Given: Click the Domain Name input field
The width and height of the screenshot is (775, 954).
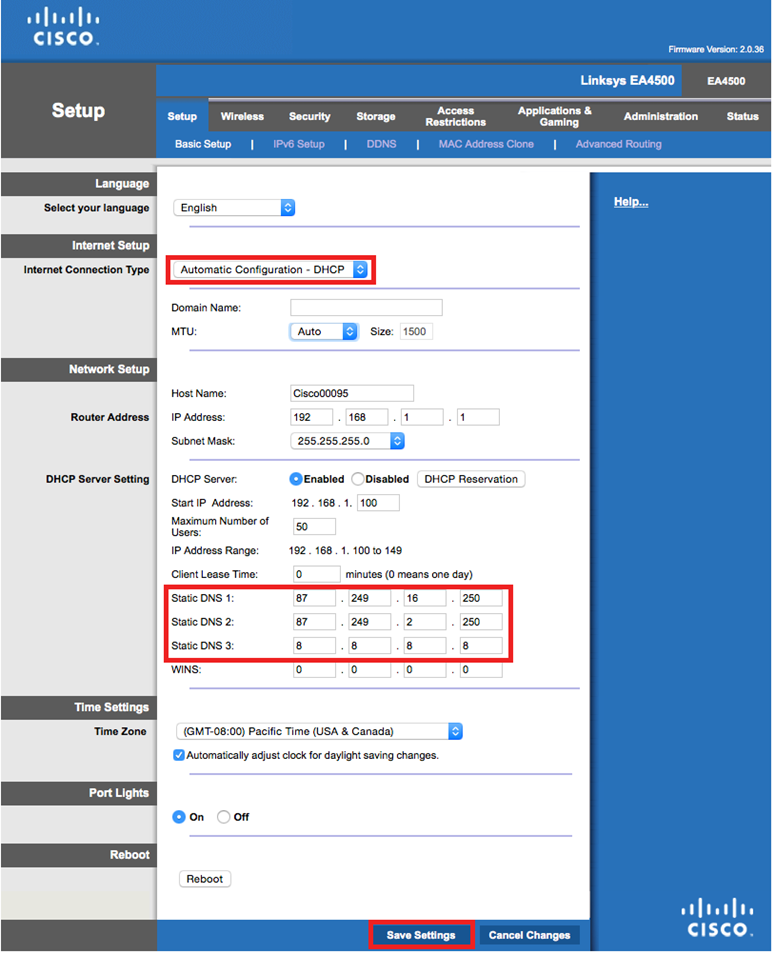Looking at the screenshot, I should (367, 308).
